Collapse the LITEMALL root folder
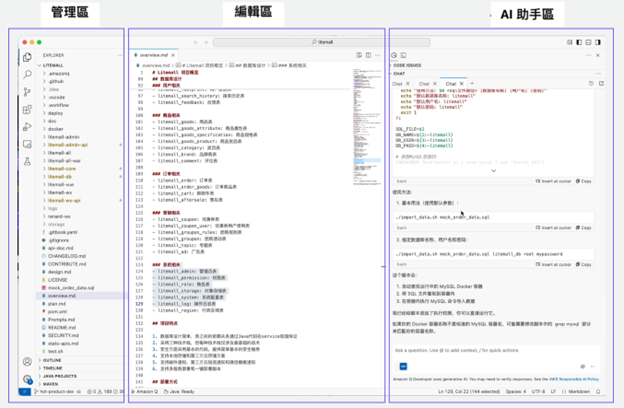 pyautogui.click(x=51, y=65)
